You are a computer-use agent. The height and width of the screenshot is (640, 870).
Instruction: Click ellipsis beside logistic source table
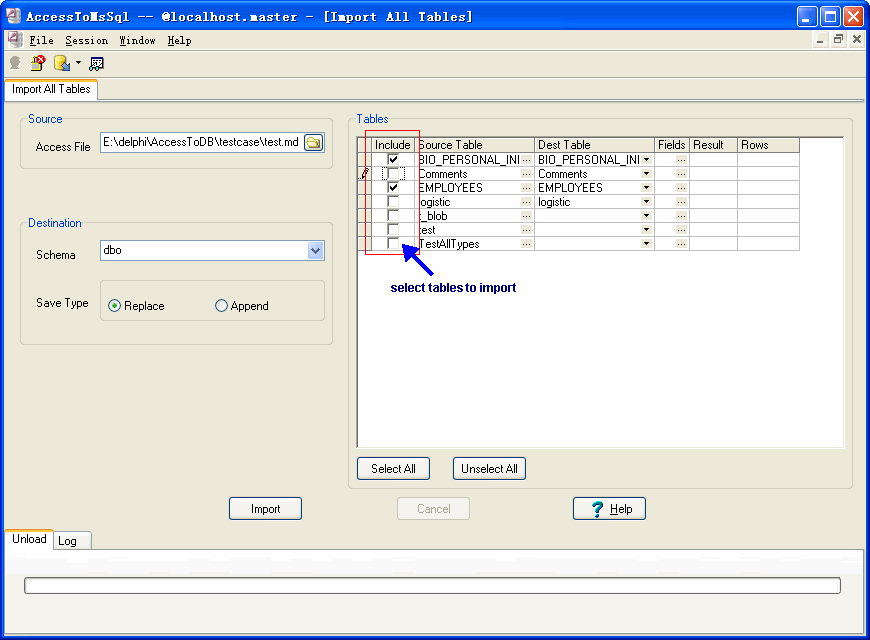tap(526, 202)
